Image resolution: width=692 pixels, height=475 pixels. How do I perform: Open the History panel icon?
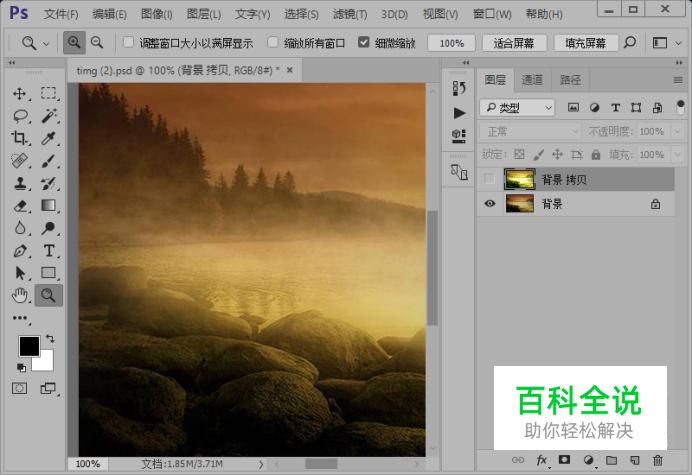coord(459,88)
